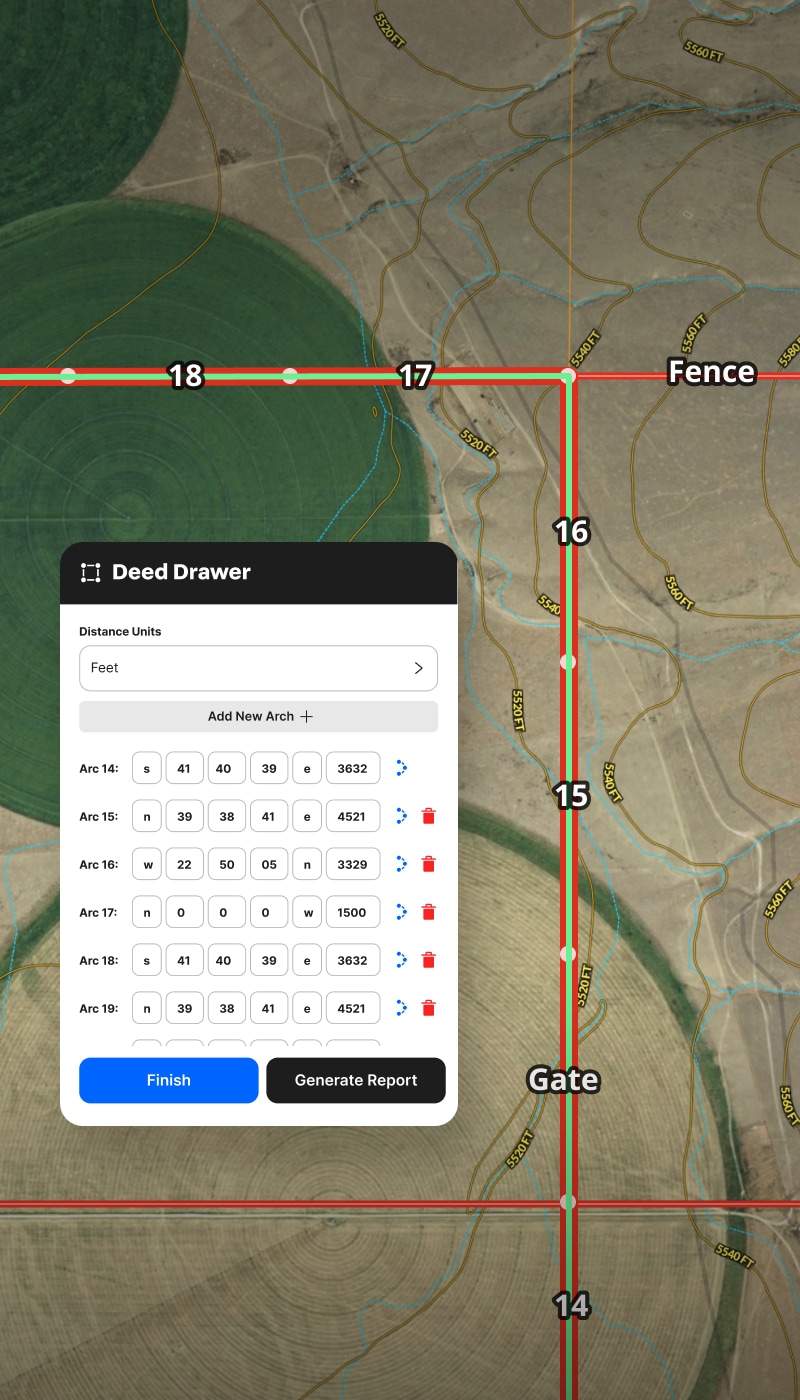Viewport: 800px width, 1400px height.
Task: Click Arc 19 seconds field 41
Action: click(269, 1008)
